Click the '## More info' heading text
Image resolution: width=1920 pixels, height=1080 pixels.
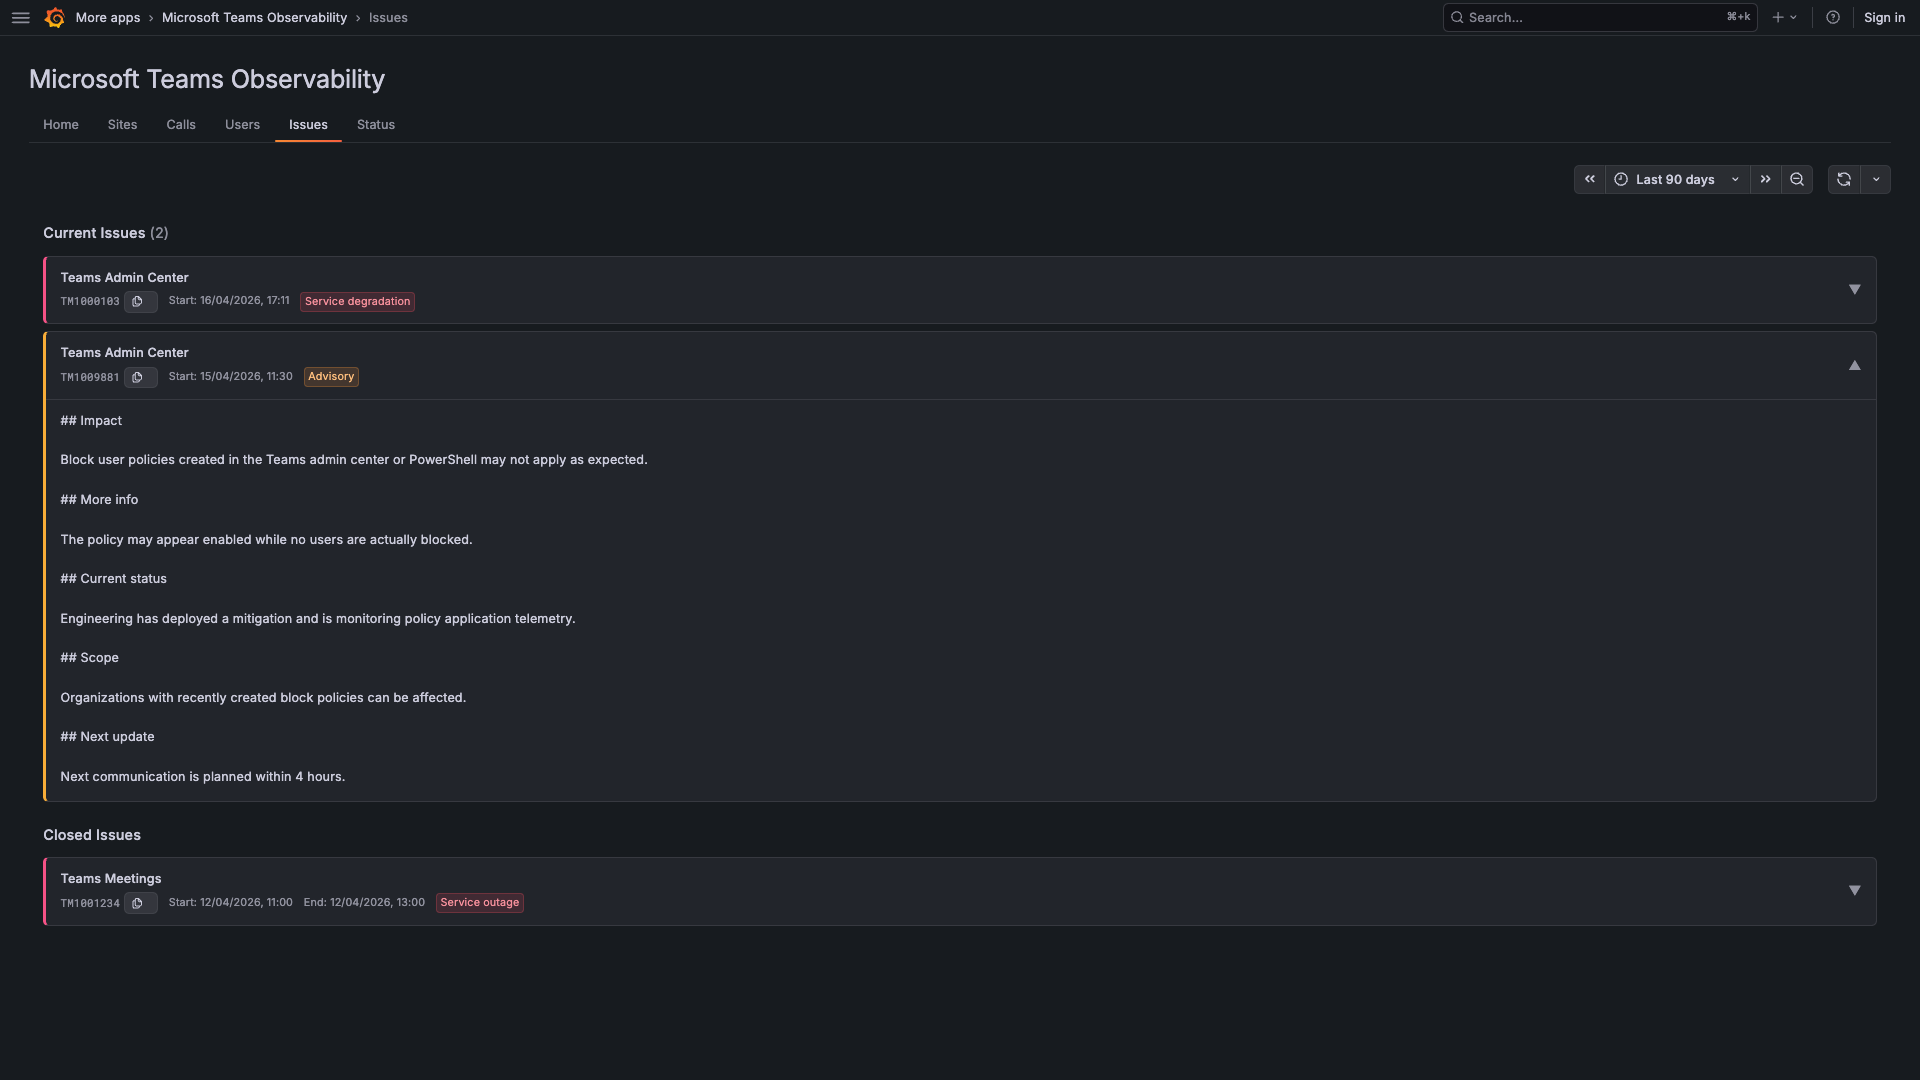tap(99, 500)
